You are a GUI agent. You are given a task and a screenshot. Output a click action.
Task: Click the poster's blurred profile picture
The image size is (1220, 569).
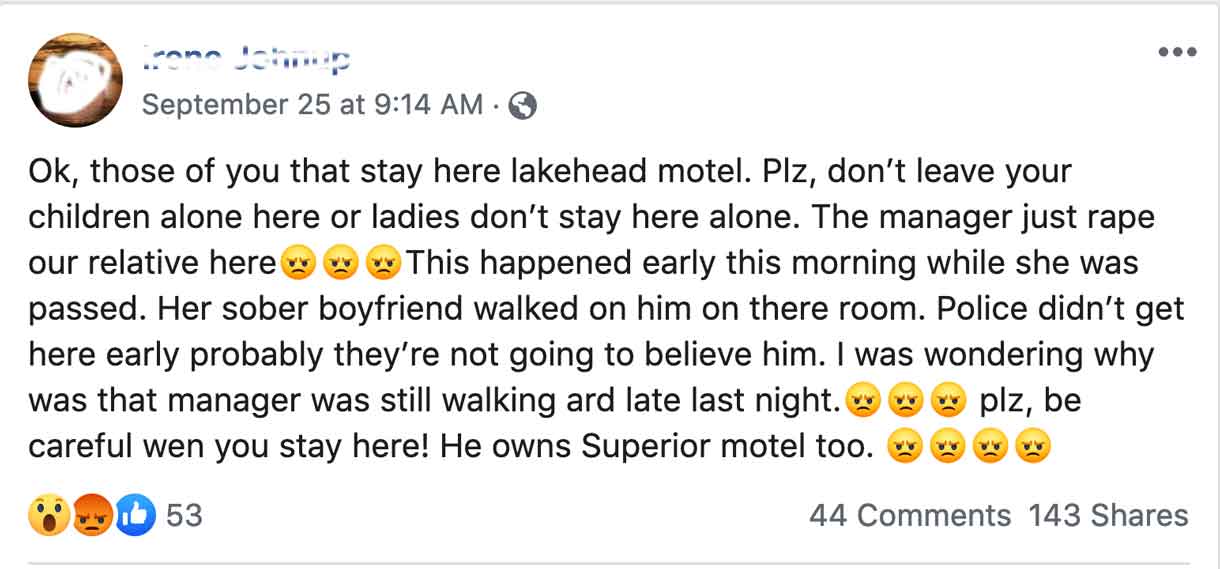tap(76, 80)
